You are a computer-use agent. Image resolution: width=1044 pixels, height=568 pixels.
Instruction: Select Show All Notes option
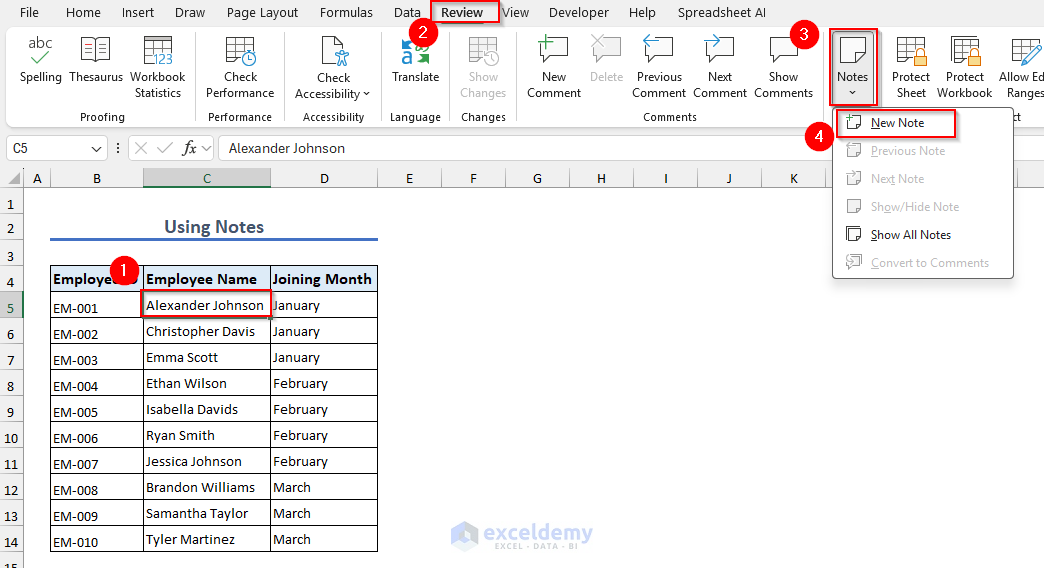pos(923,234)
